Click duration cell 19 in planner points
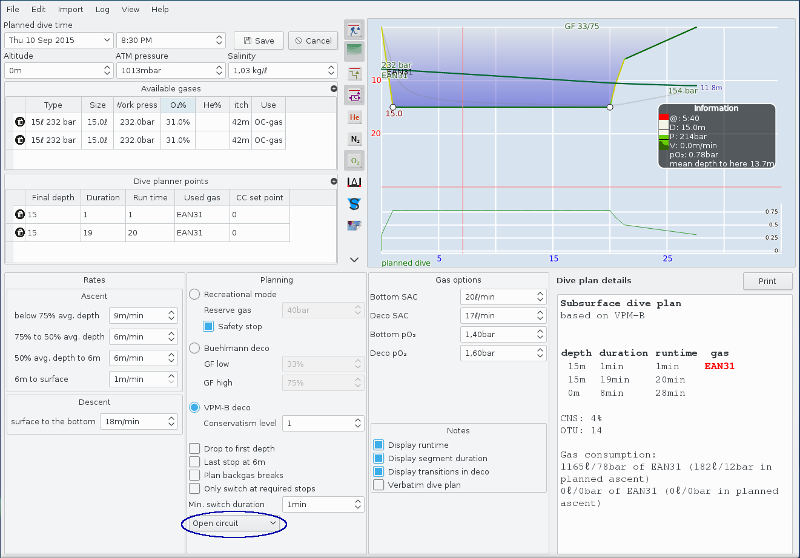 tap(103, 233)
